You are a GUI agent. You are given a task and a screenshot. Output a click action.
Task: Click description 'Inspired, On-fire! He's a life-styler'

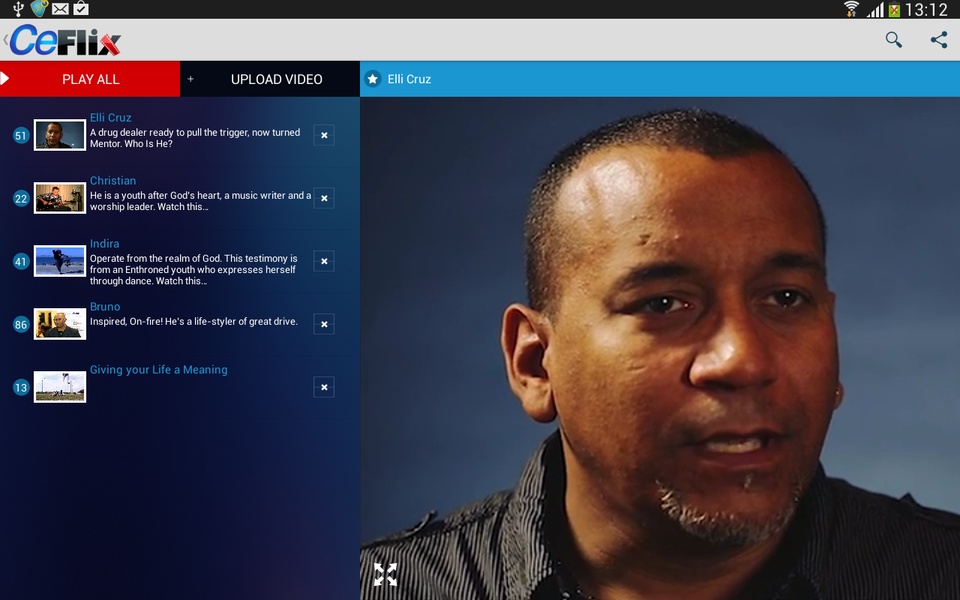coord(193,321)
